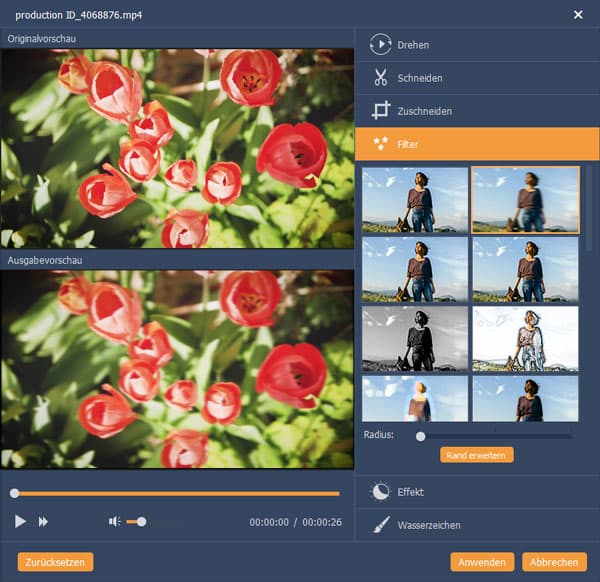Select the black and white filter thumbnail
Image resolution: width=600 pixels, height=582 pixels.
pyautogui.click(x=414, y=339)
